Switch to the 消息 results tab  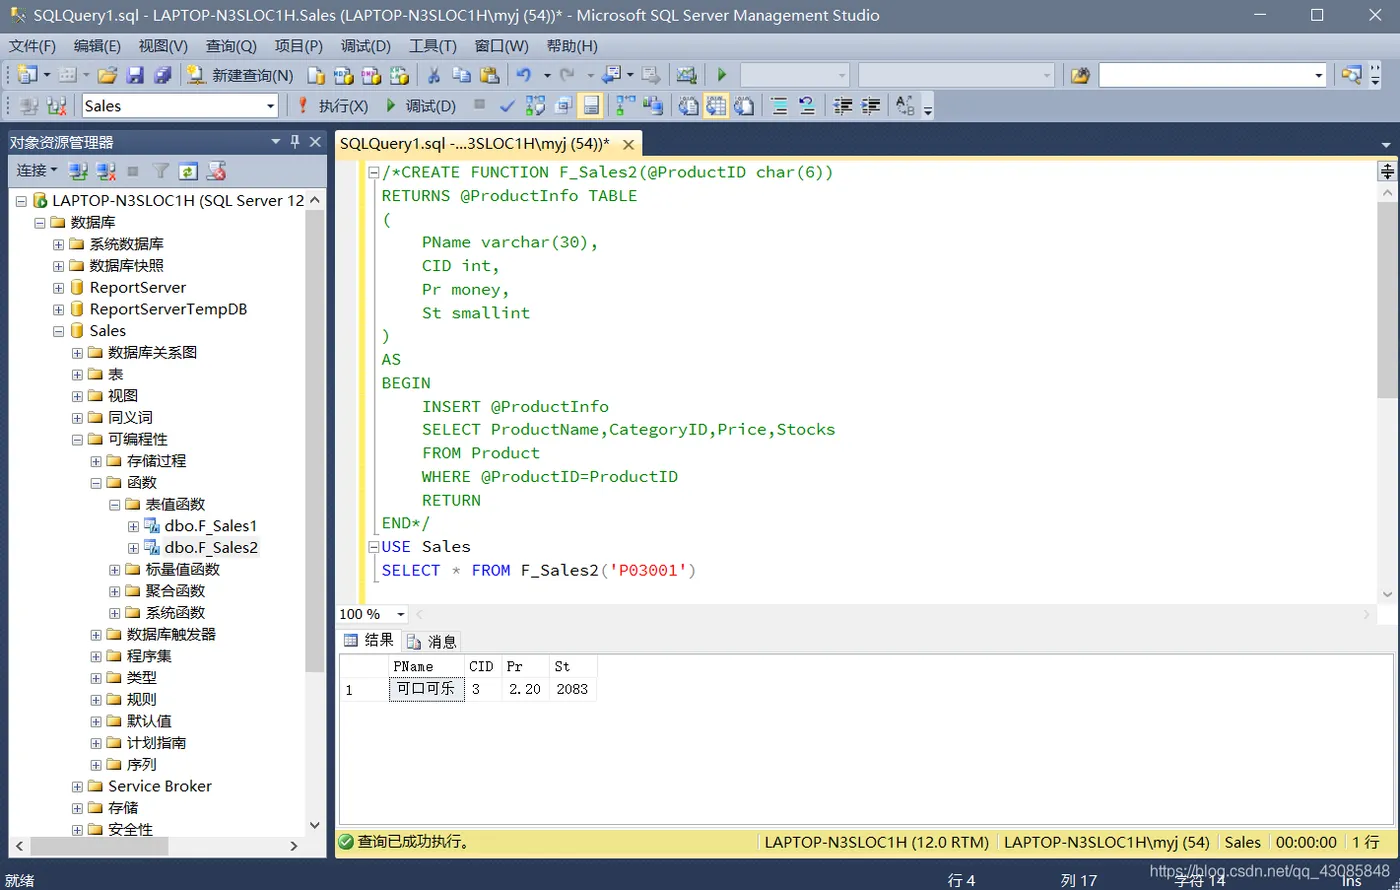pos(433,641)
